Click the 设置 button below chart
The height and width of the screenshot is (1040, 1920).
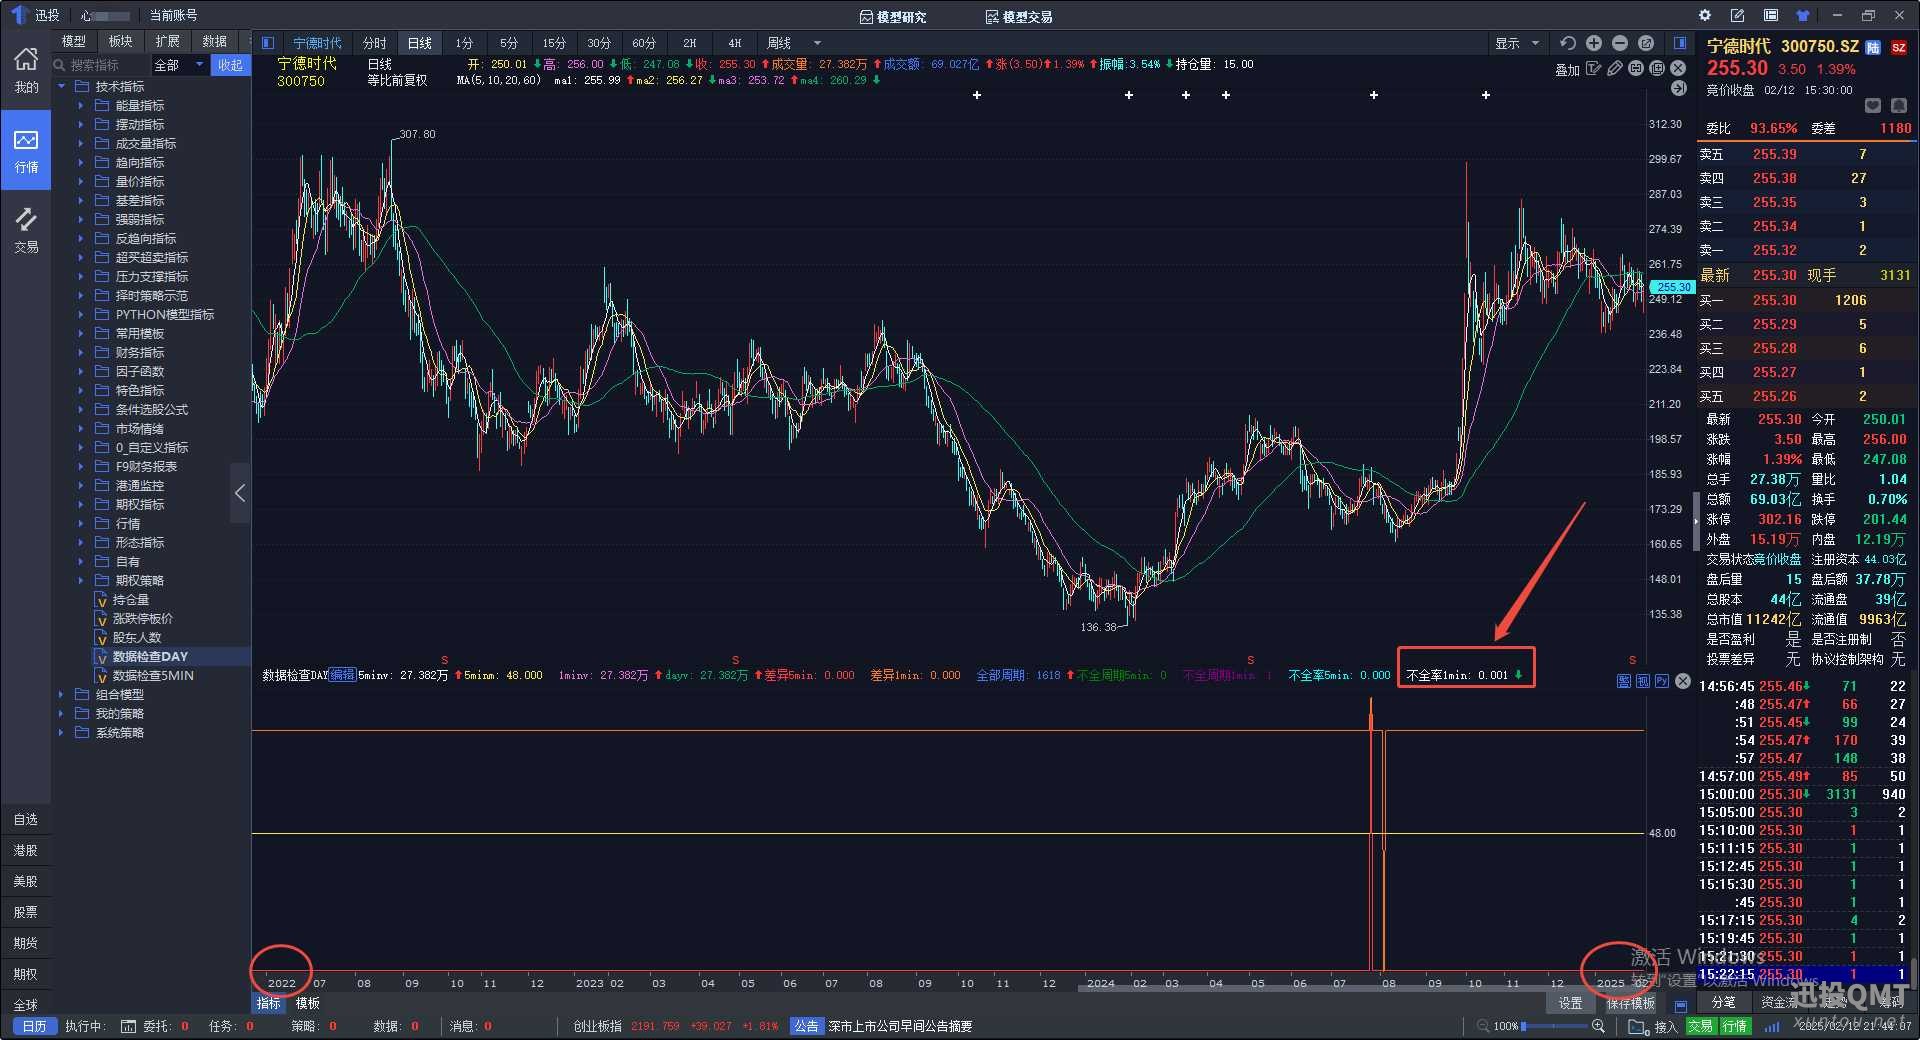click(x=1571, y=1003)
